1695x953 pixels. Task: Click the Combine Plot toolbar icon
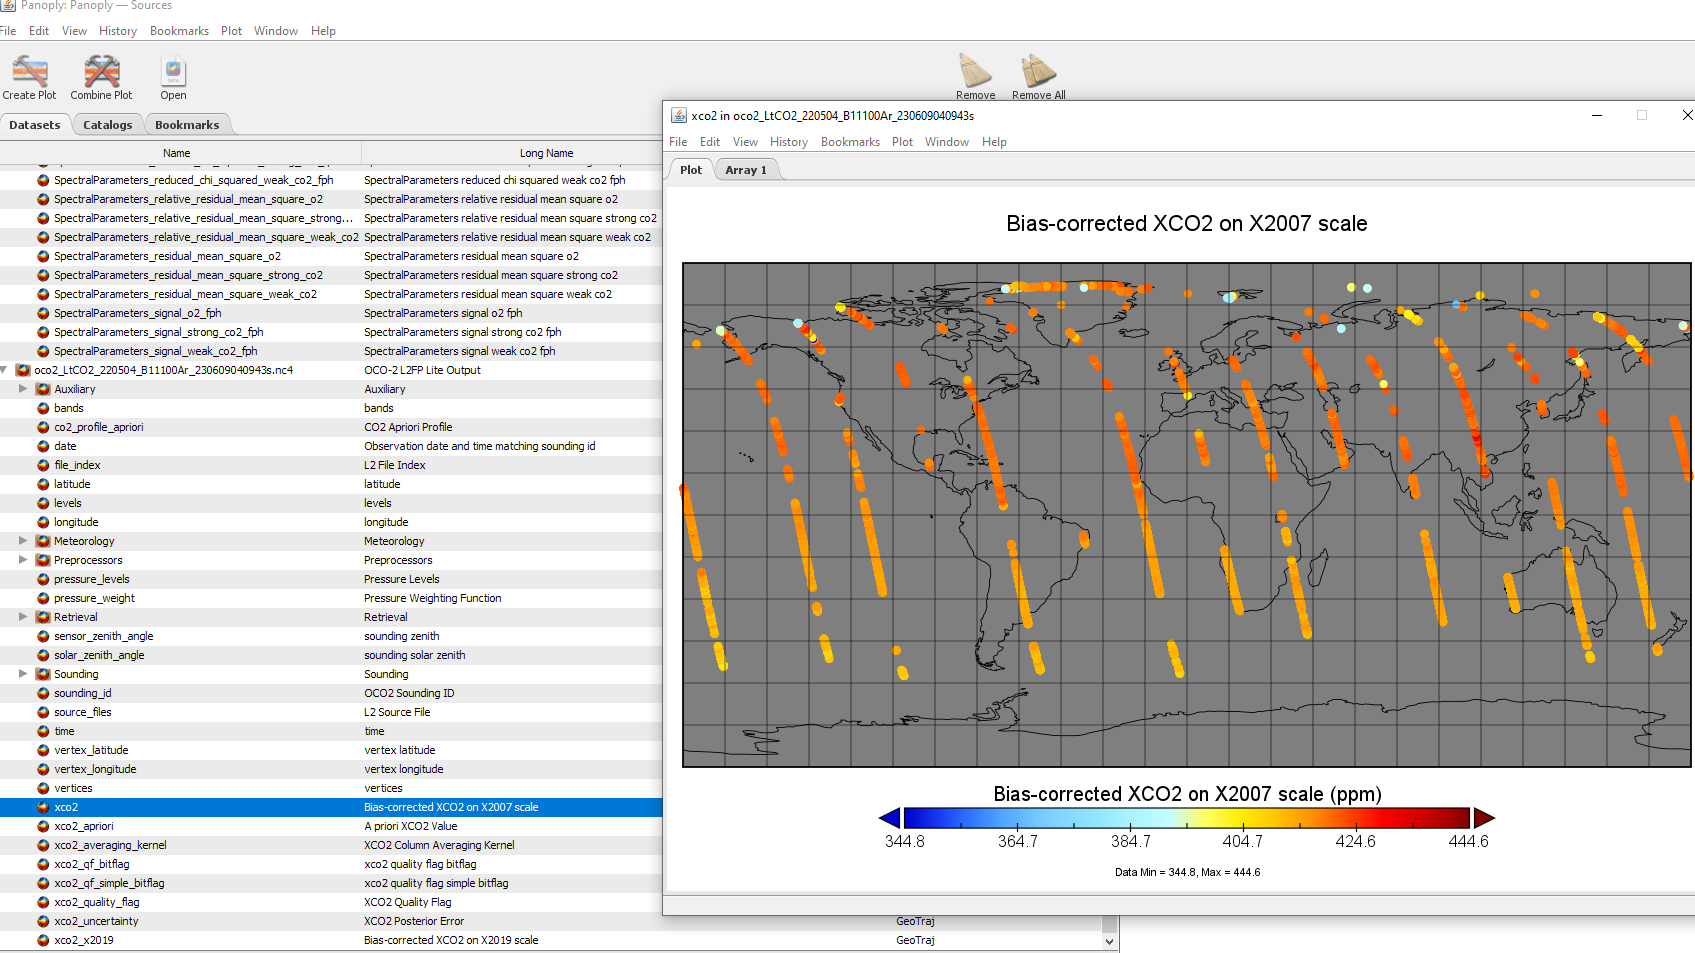click(101, 71)
